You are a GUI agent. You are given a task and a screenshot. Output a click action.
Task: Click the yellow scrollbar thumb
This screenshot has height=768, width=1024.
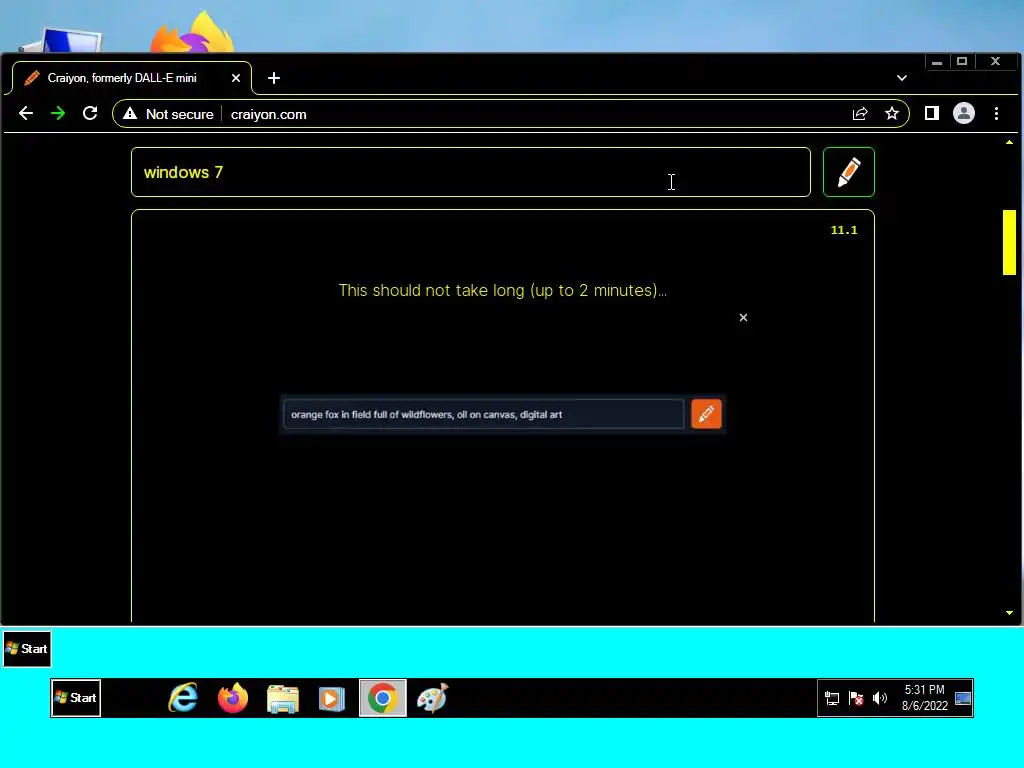1010,242
